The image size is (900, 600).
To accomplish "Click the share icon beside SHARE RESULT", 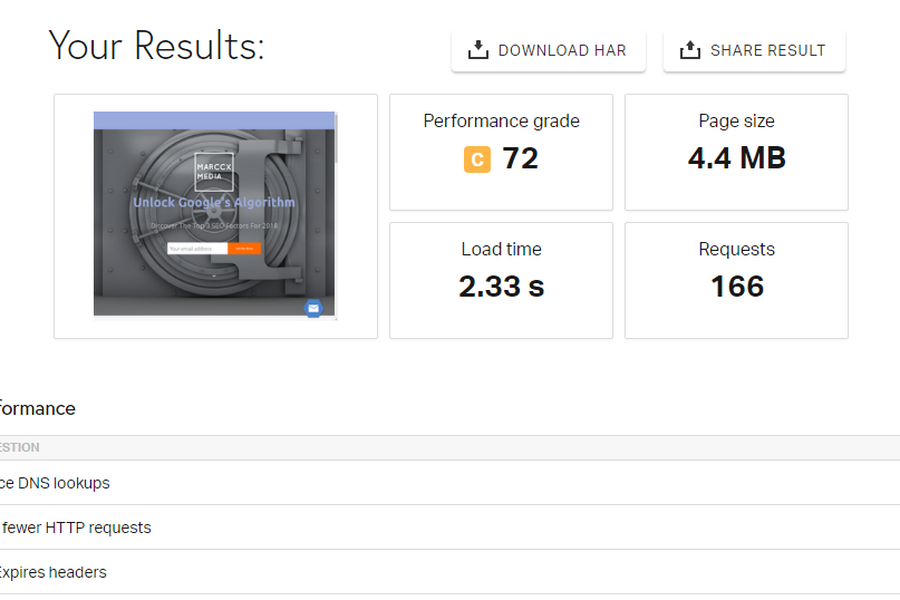I will (690, 50).
